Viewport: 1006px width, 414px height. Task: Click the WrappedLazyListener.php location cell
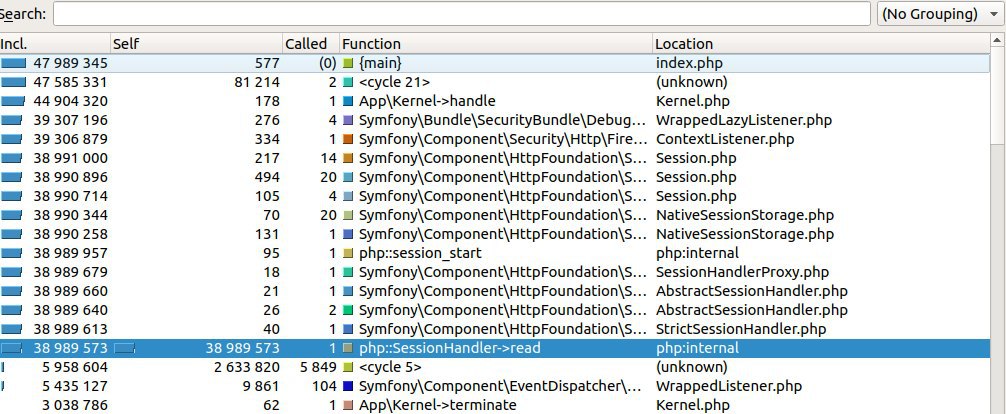(x=744, y=120)
